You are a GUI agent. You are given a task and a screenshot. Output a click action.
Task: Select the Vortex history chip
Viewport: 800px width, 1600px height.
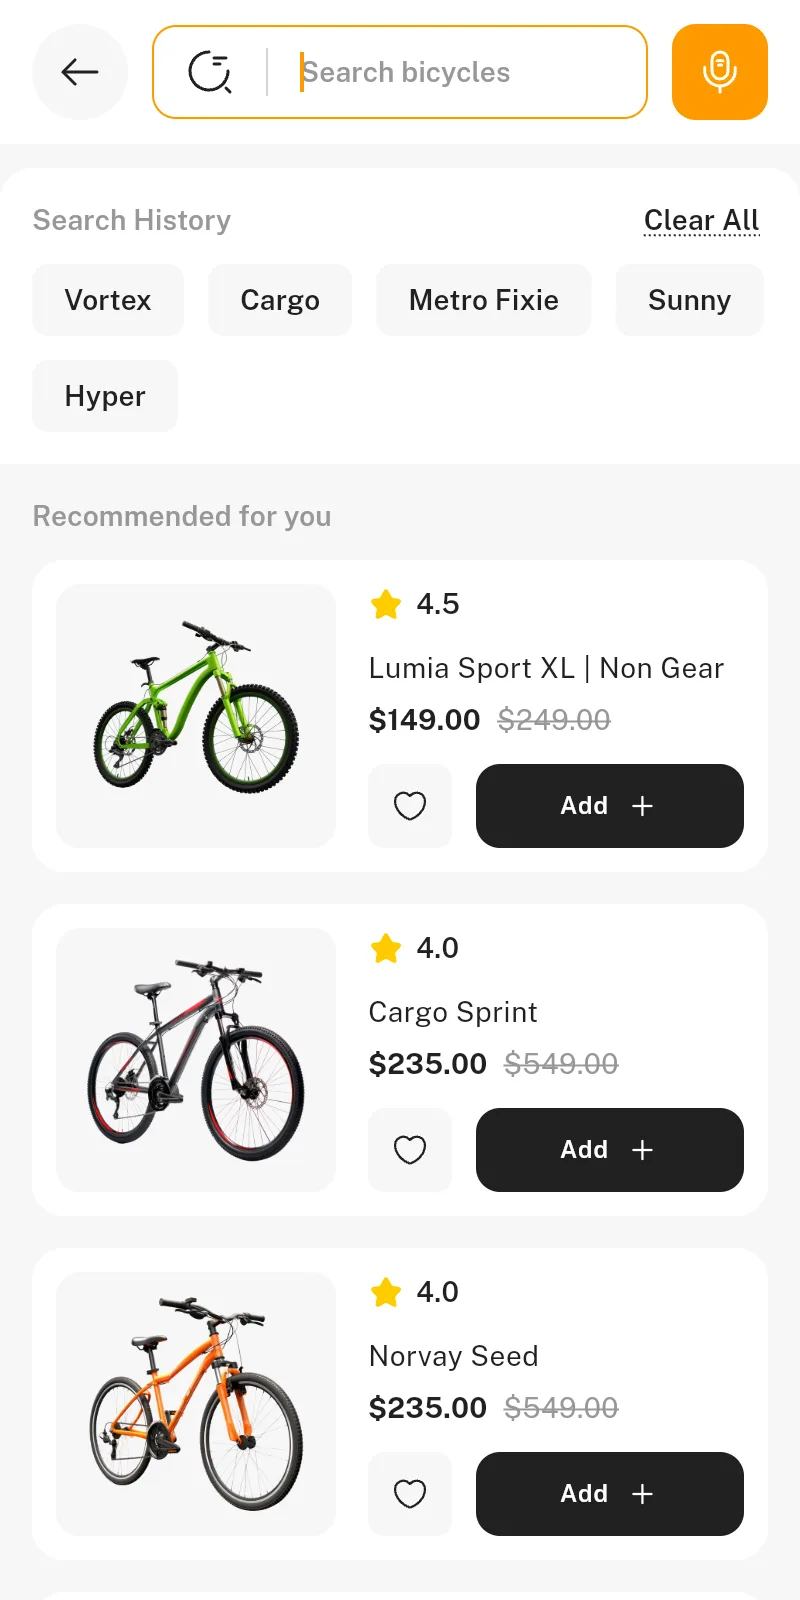(108, 300)
